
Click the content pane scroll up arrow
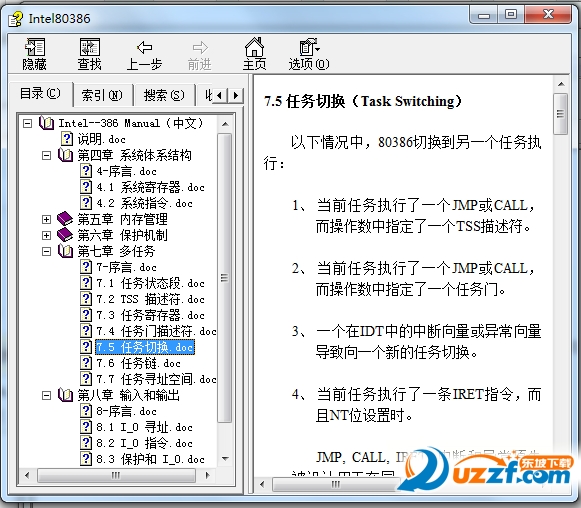click(x=561, y=84)
